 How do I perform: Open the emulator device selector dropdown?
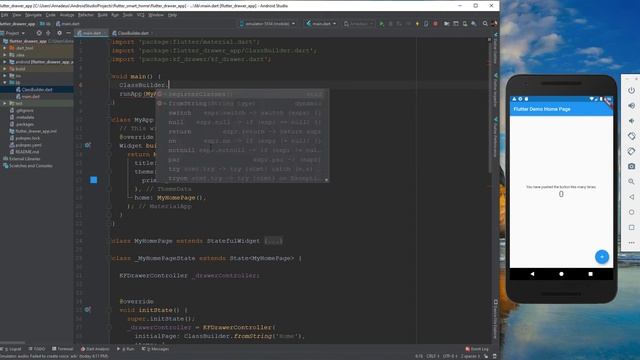pyautogui.click(x=267, y=24)
